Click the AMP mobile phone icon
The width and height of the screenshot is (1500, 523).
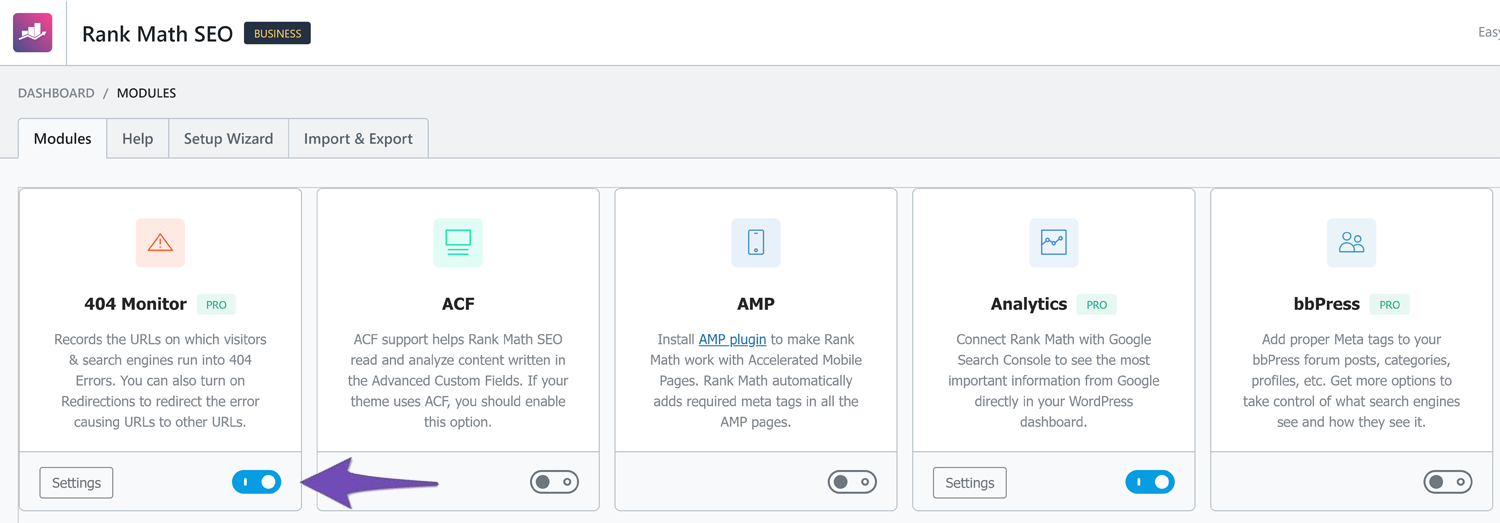[x=756, y=243]
